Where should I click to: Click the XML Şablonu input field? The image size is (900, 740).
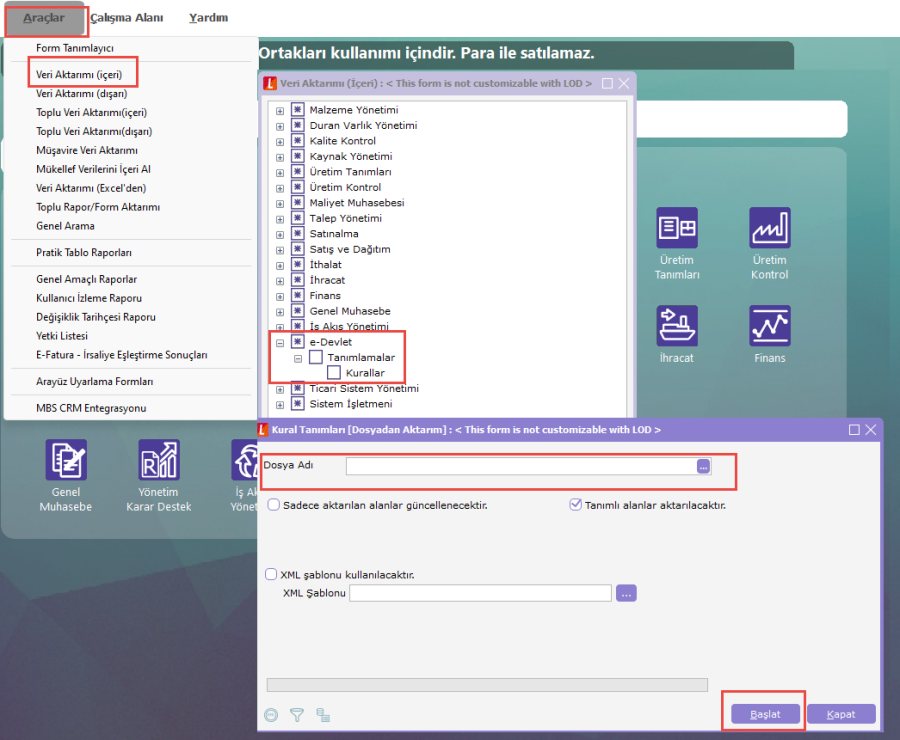click(480, 593)
